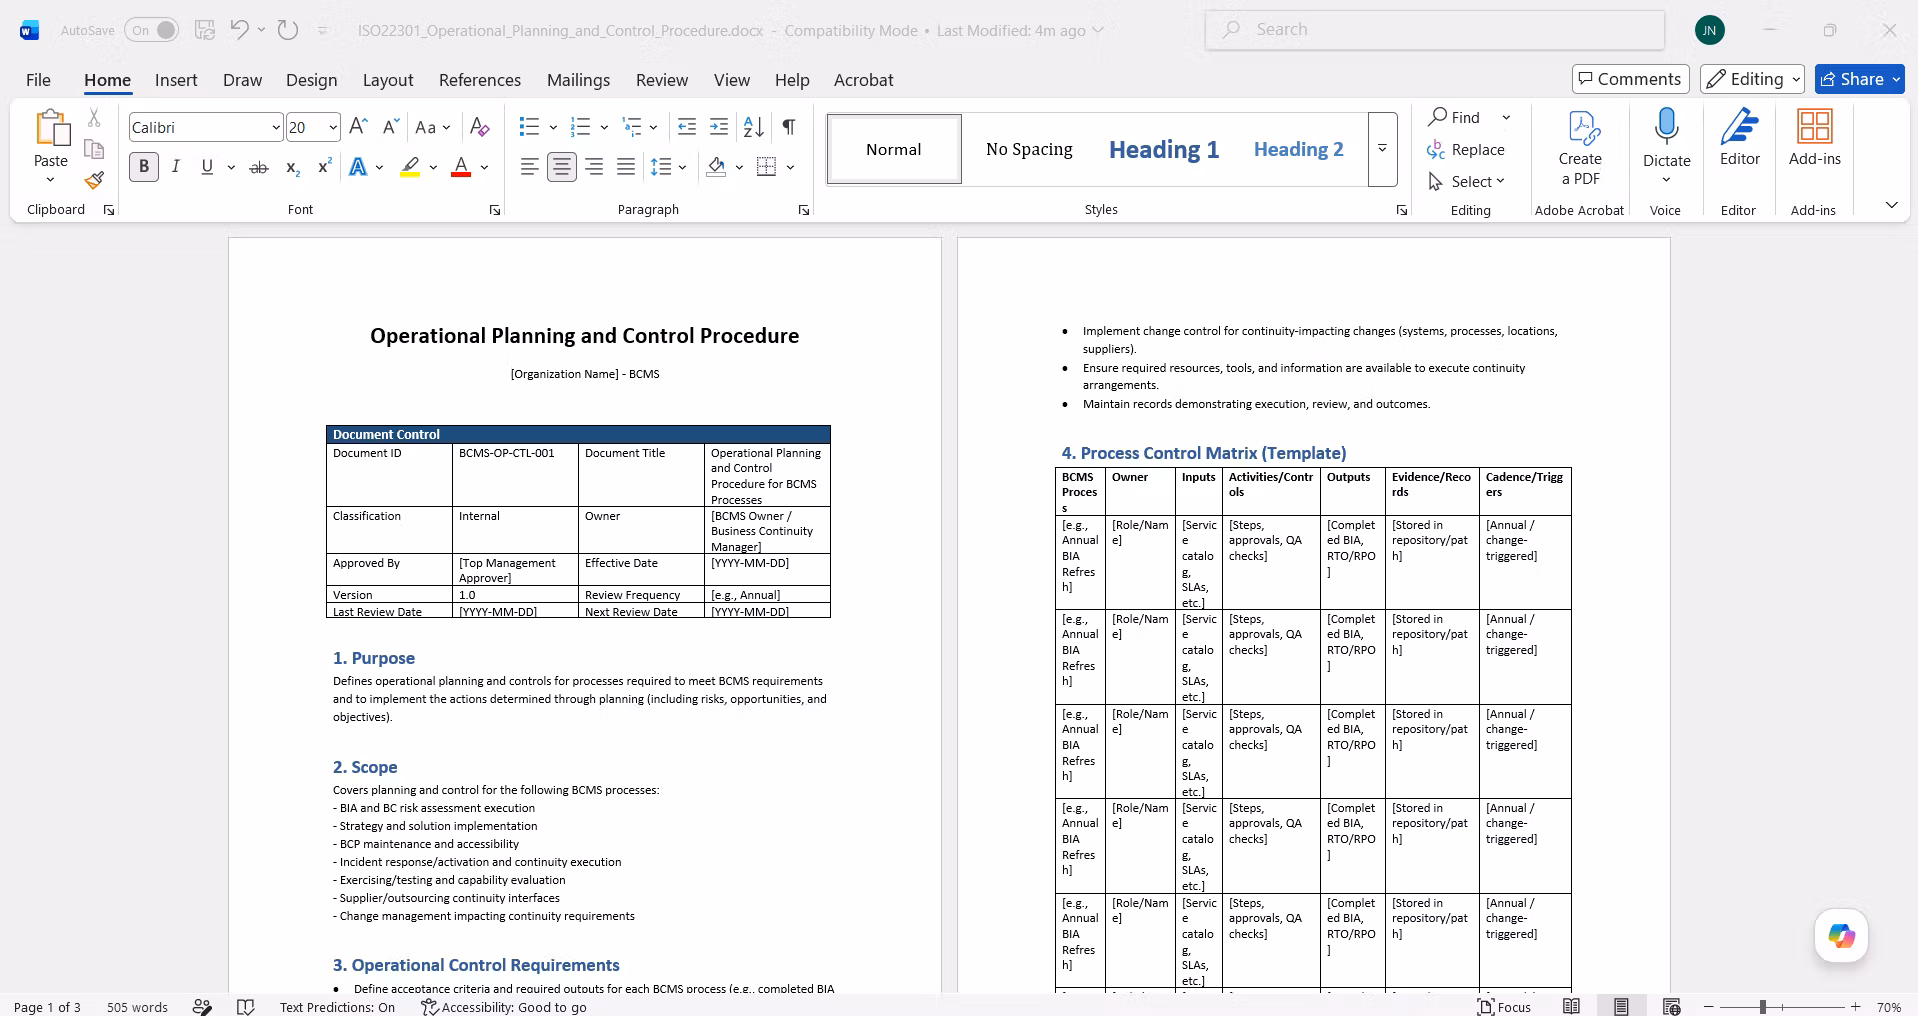Clear all formatting with the eraser A icon
The image size is (1918, 1016).
point(480,127)
